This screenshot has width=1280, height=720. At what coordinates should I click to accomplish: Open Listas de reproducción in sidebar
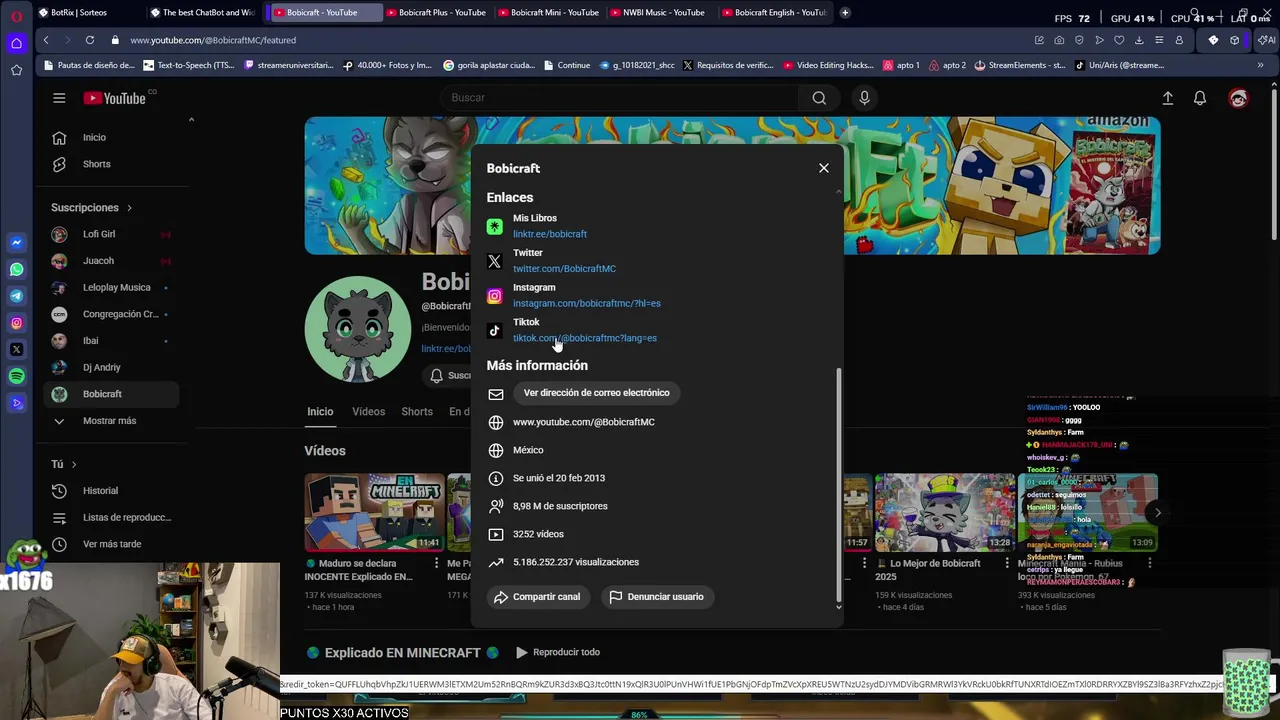(110, 517)
